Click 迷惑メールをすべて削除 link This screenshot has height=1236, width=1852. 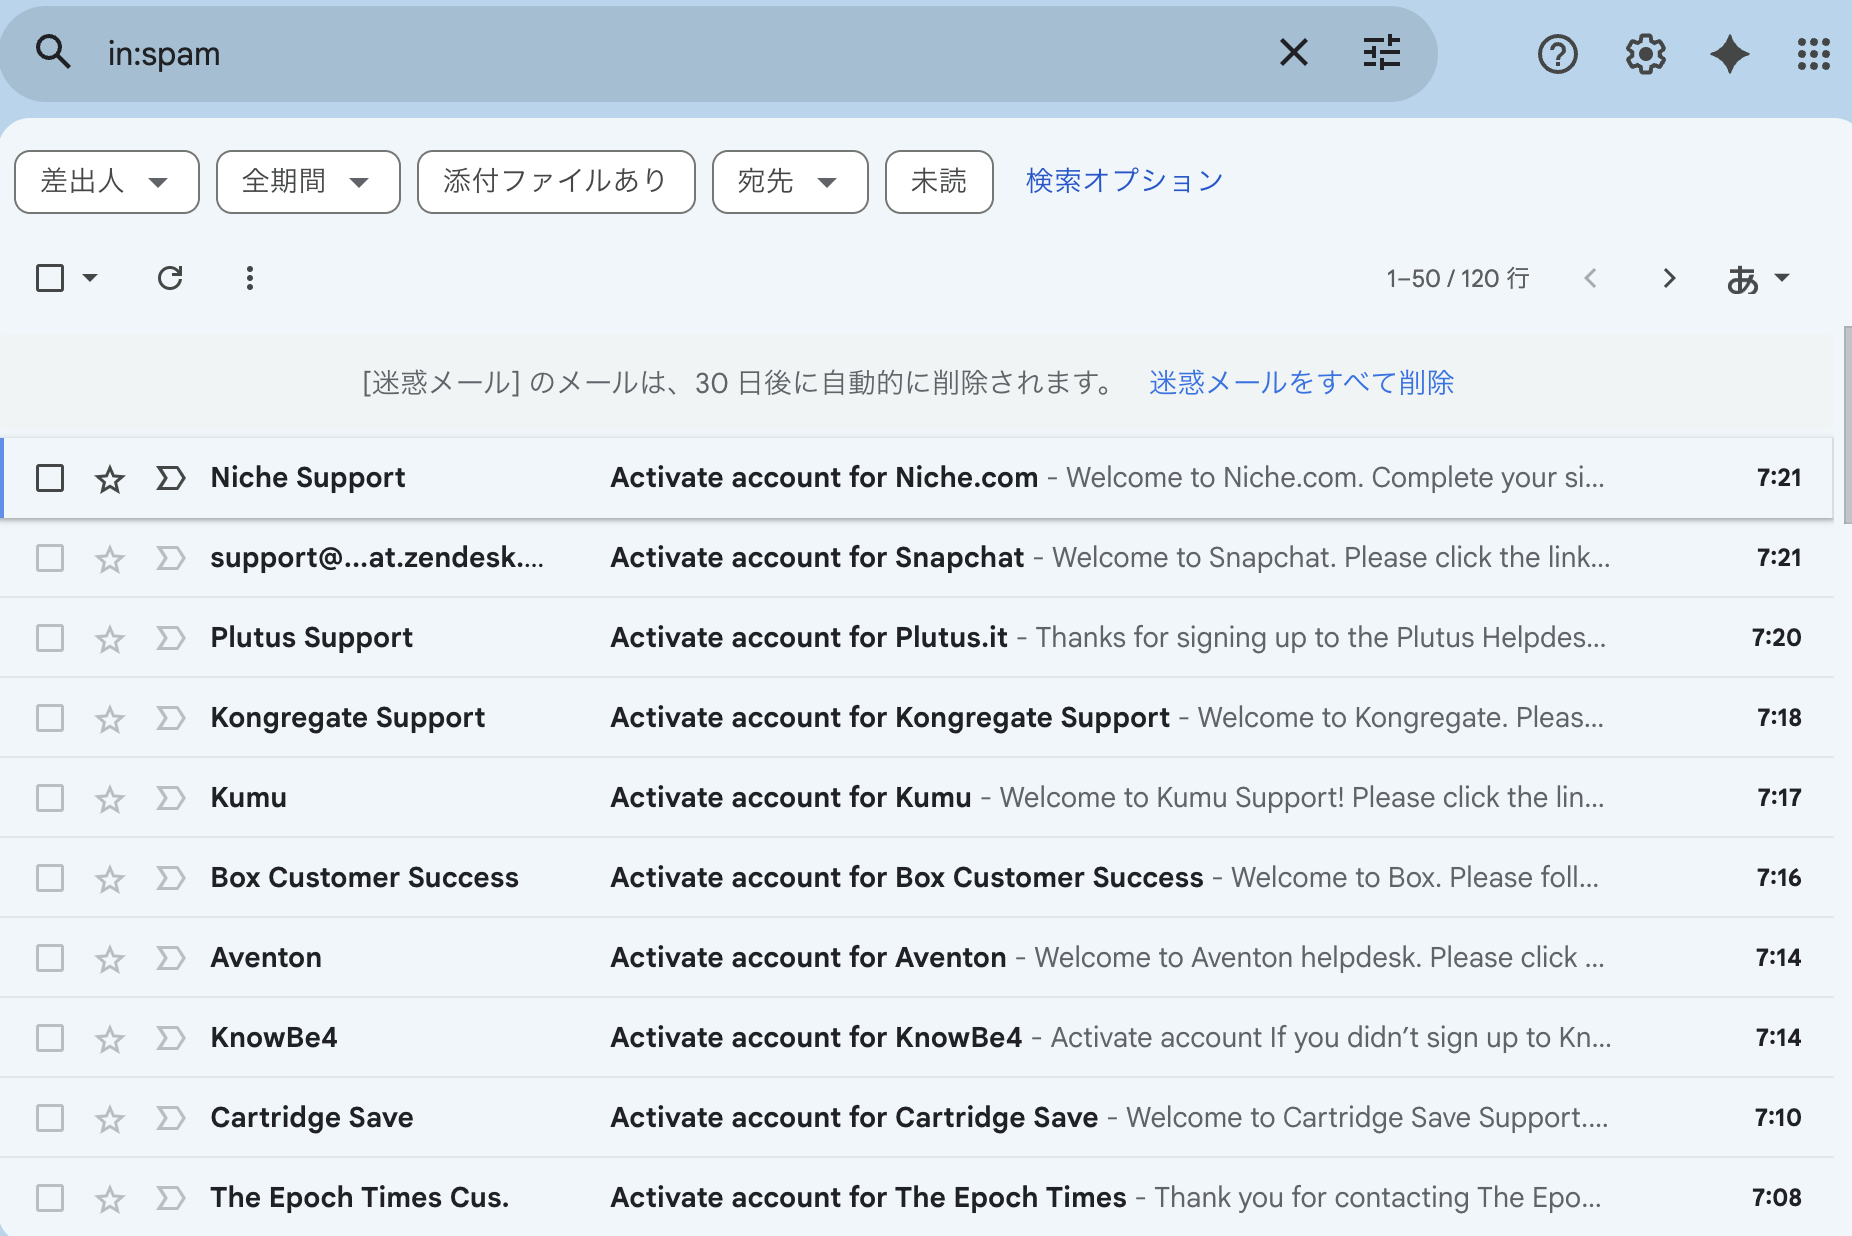coord(1301,383)
